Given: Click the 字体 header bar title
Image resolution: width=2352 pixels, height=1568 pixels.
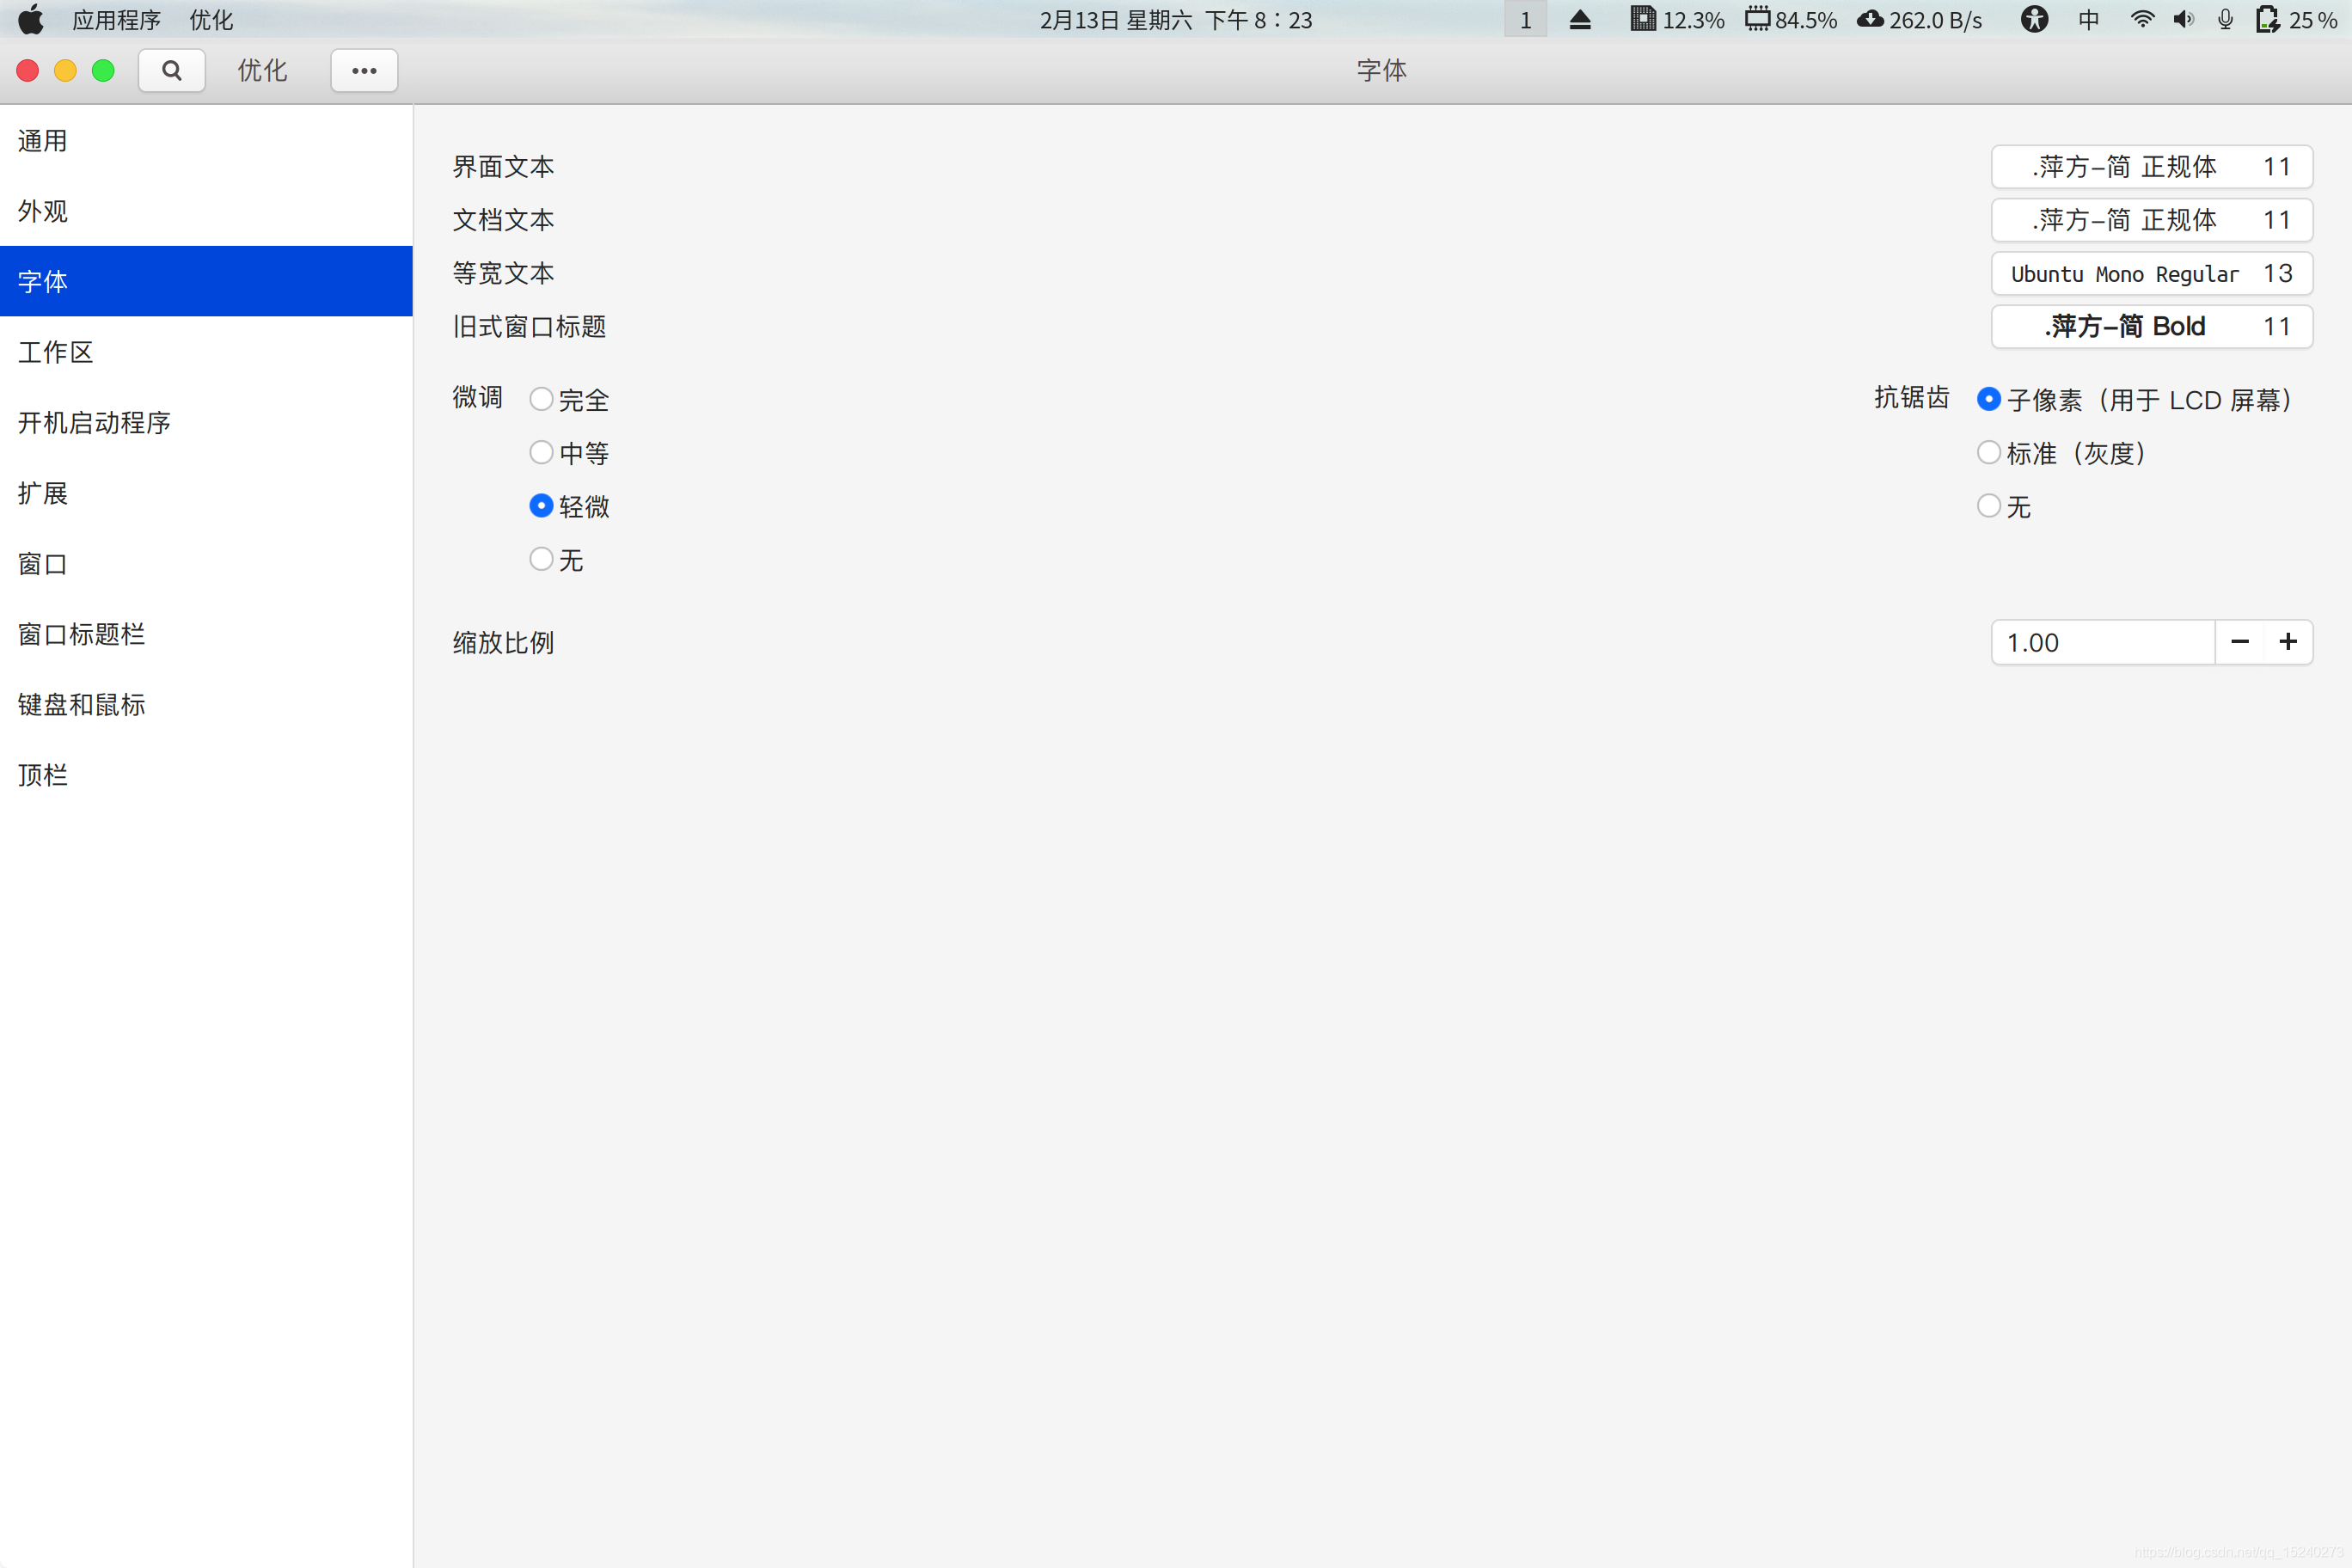Looking at the screenshot, I should (1381, 70).
